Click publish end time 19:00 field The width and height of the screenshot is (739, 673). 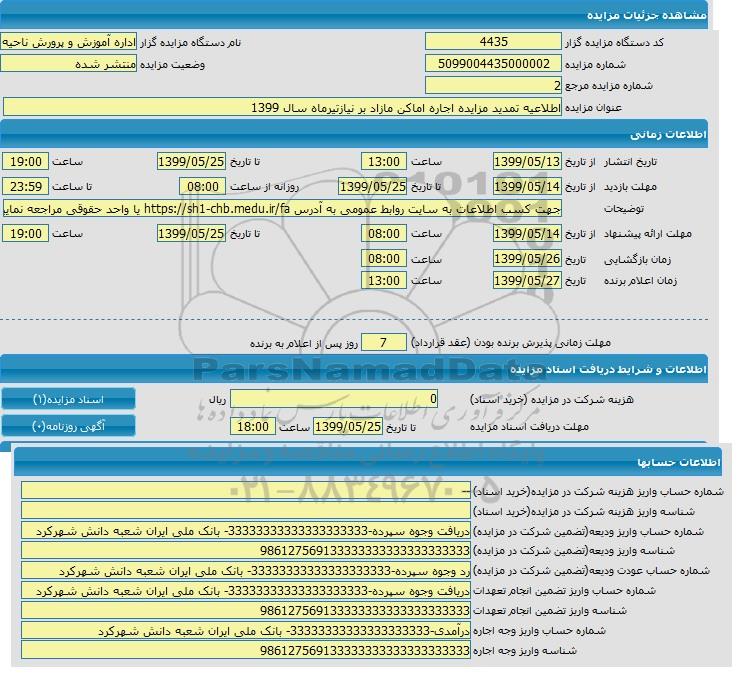click(25, 162)
